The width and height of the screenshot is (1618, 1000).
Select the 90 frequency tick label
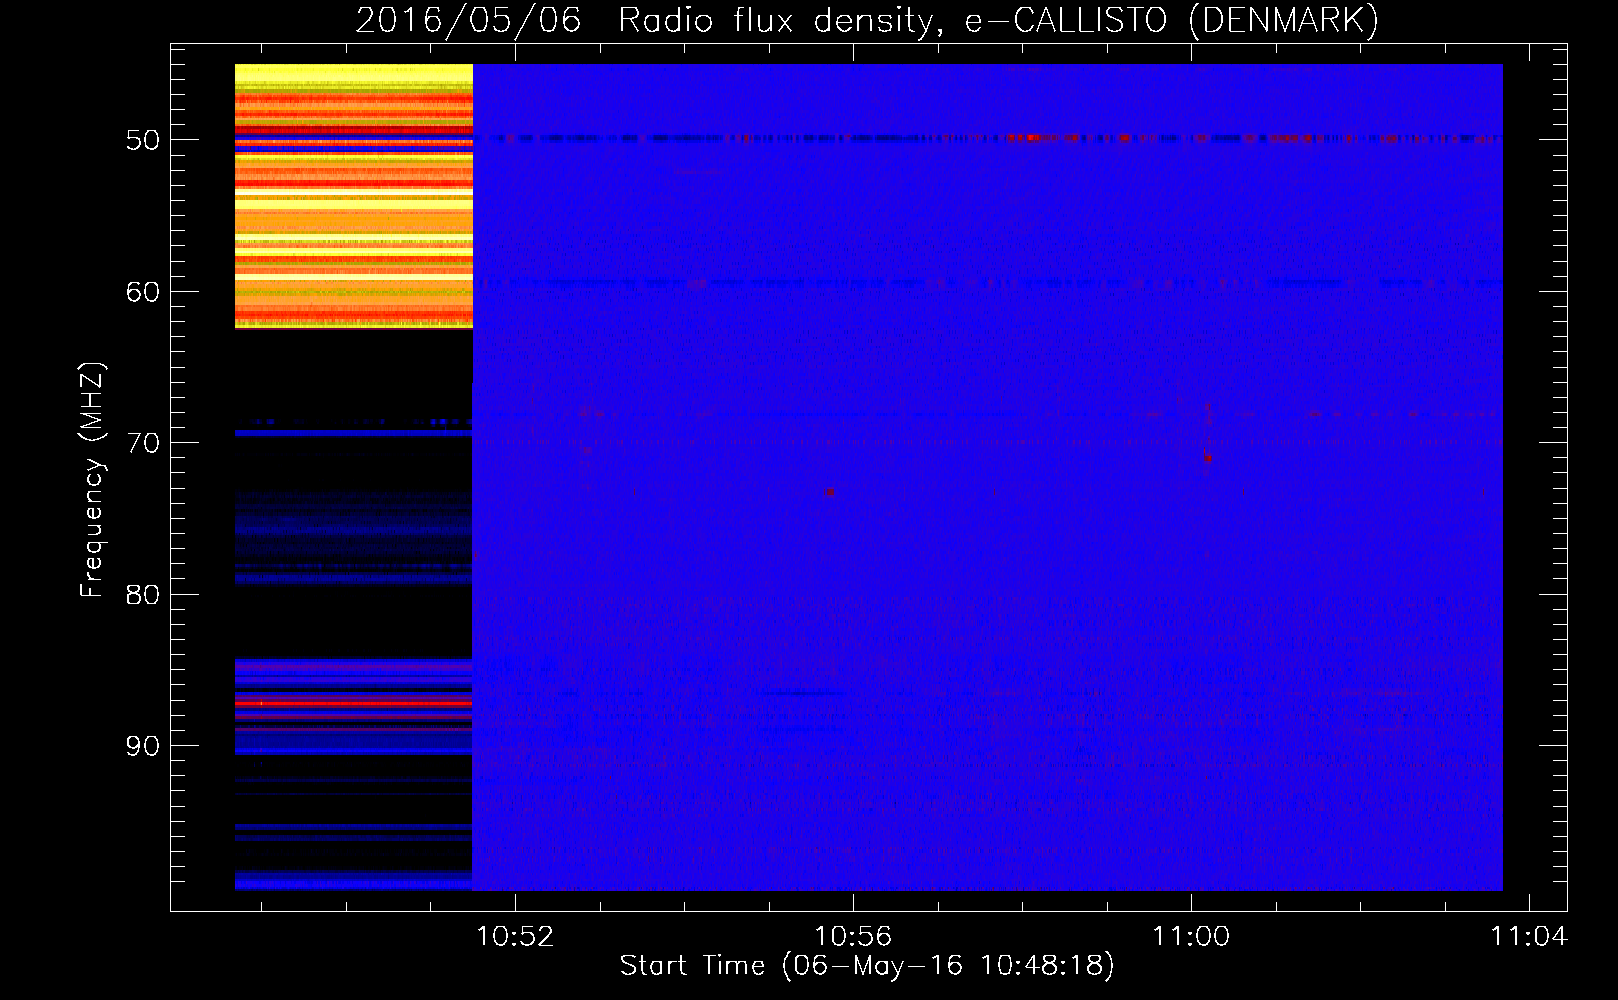142,746
